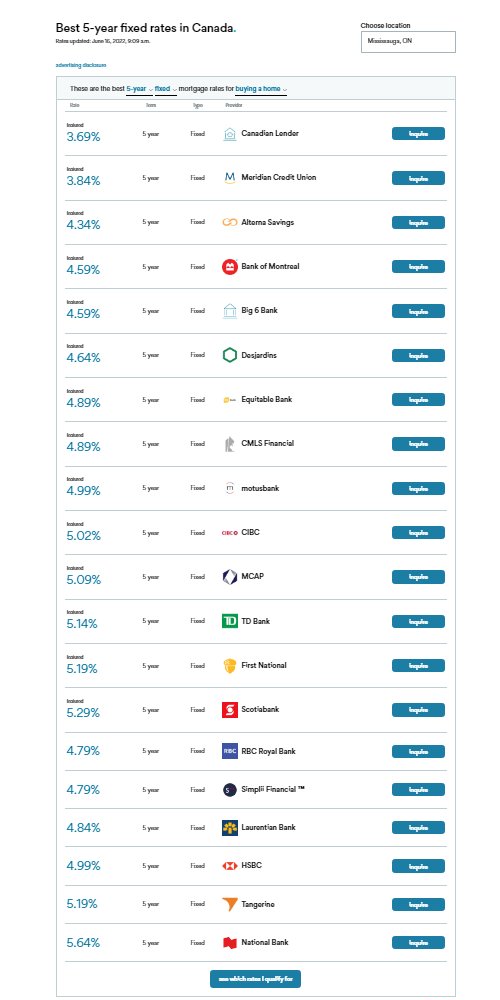Viewport: 500px width, 1000px height.
Task: Click the Alterna Savings provider name
Action: pos(268,222)
